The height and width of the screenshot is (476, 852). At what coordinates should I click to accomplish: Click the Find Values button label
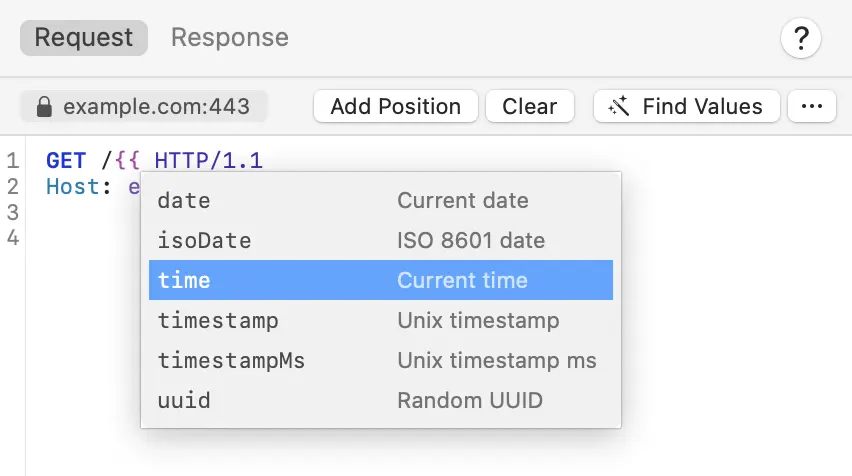point(702,107)
